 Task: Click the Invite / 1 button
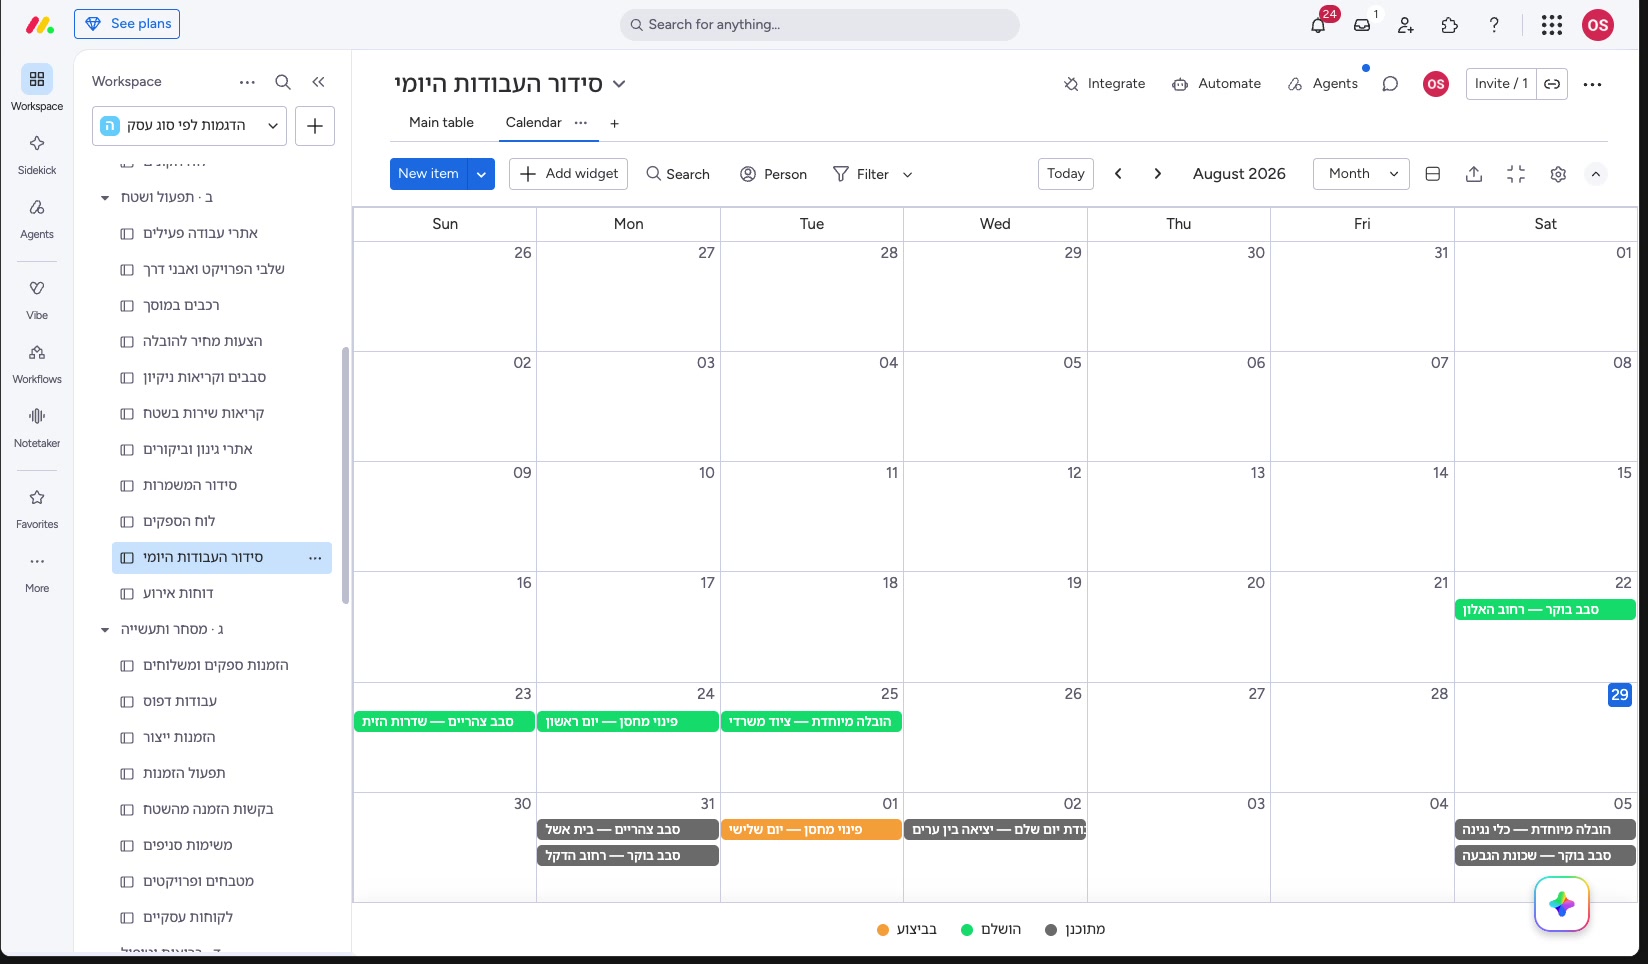[x=1501, y=84]
